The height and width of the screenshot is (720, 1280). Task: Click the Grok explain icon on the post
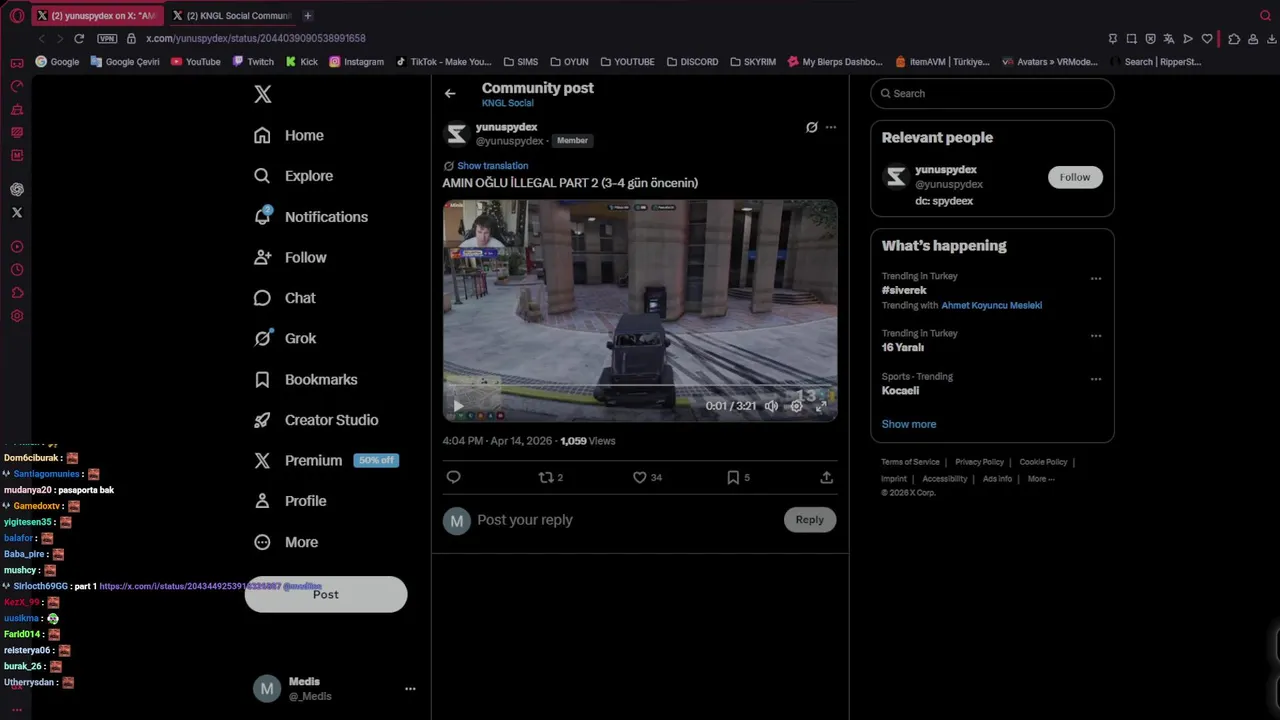(812, 127)
